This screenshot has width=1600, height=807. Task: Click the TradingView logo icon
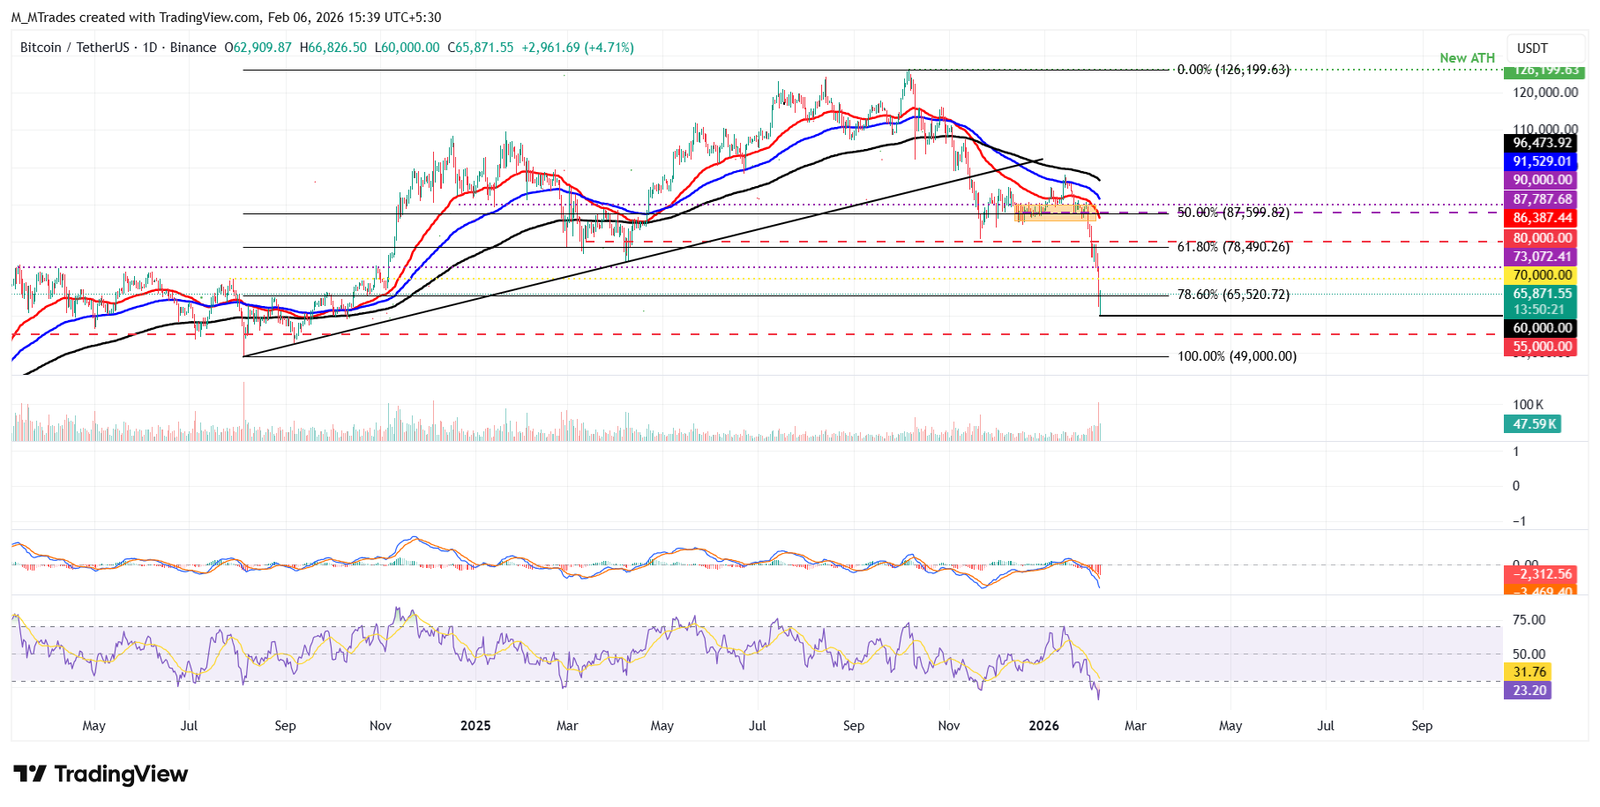pyautogui.click(x=30, y=774)
